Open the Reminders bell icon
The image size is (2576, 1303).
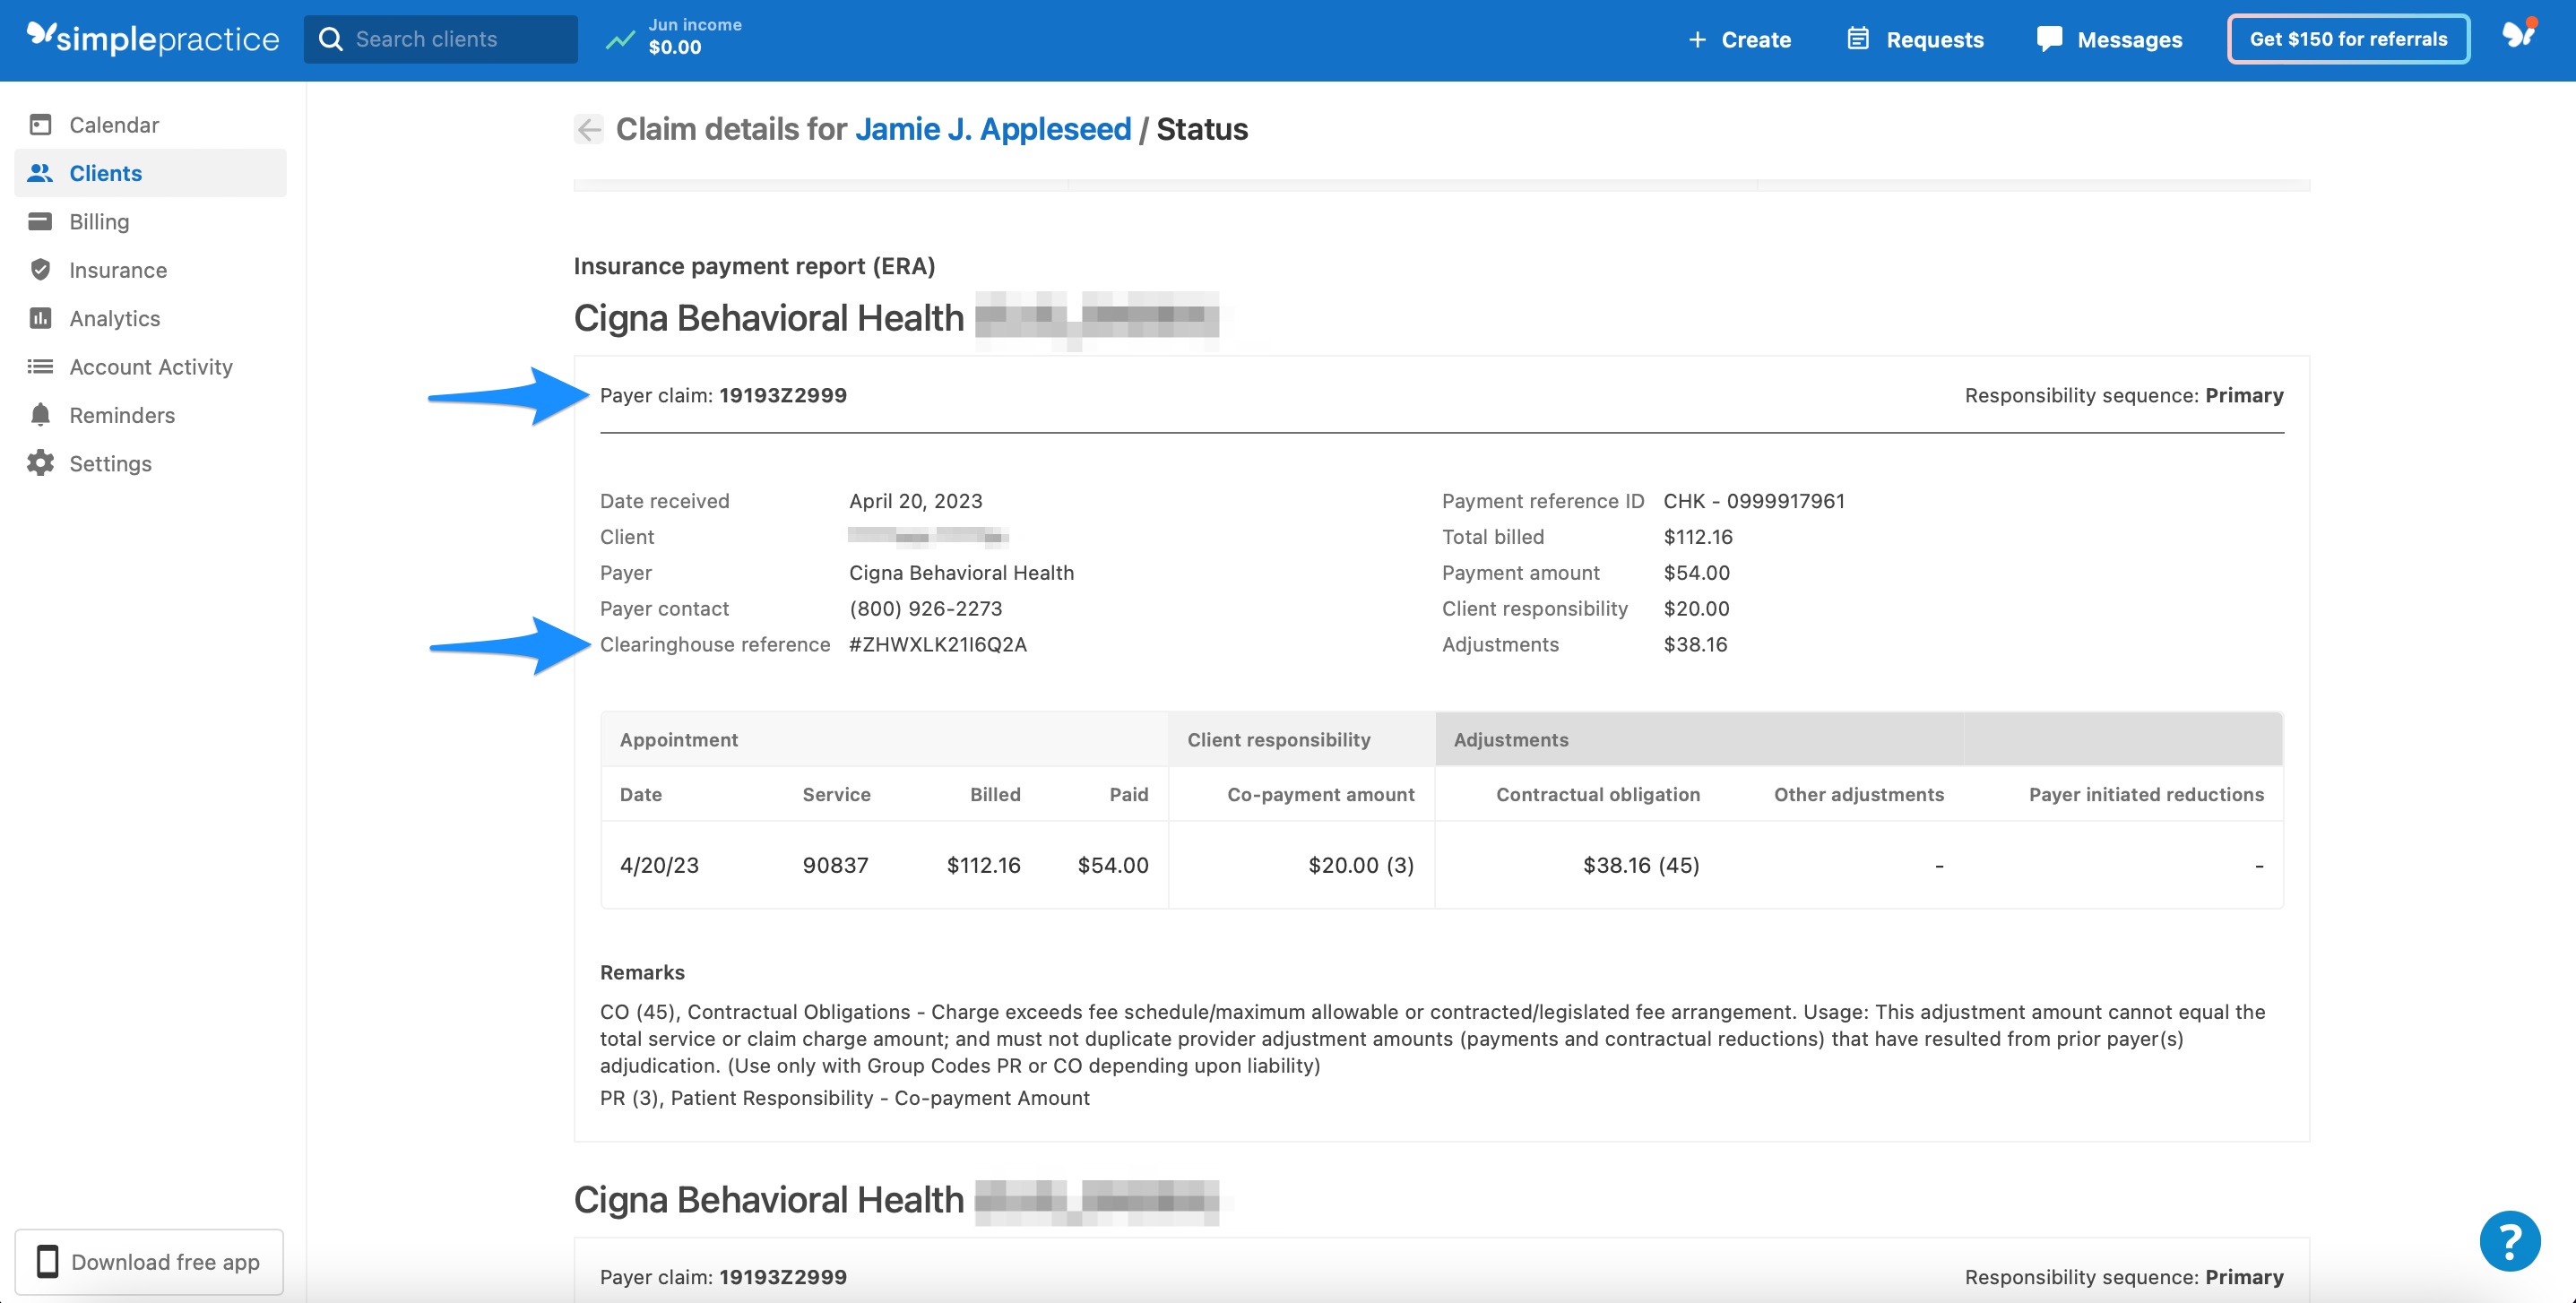click(39, 414)
